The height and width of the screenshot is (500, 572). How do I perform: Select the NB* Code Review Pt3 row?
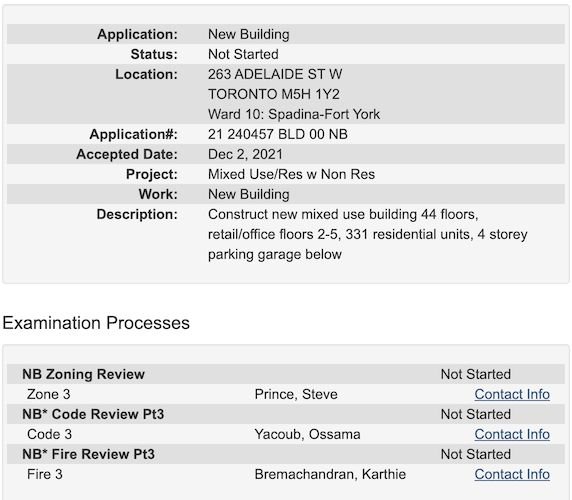click(286, 414)
